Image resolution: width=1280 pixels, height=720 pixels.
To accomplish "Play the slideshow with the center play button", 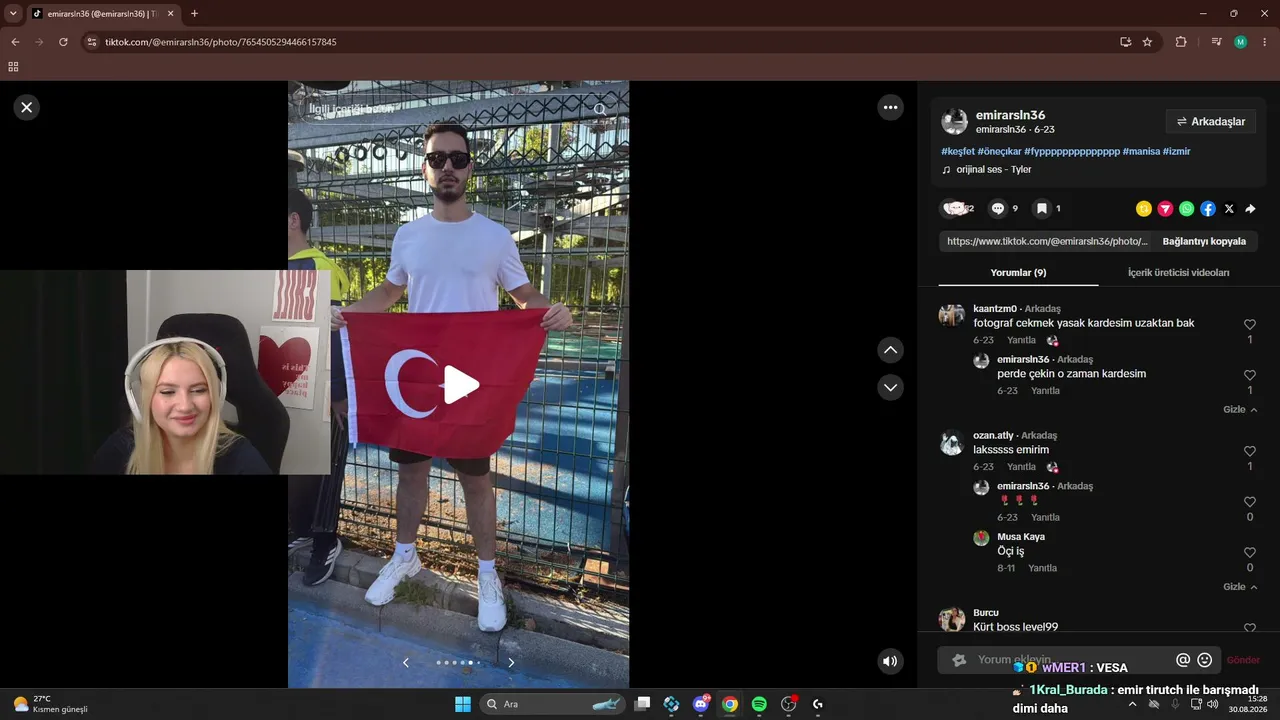I will [459, 385].
